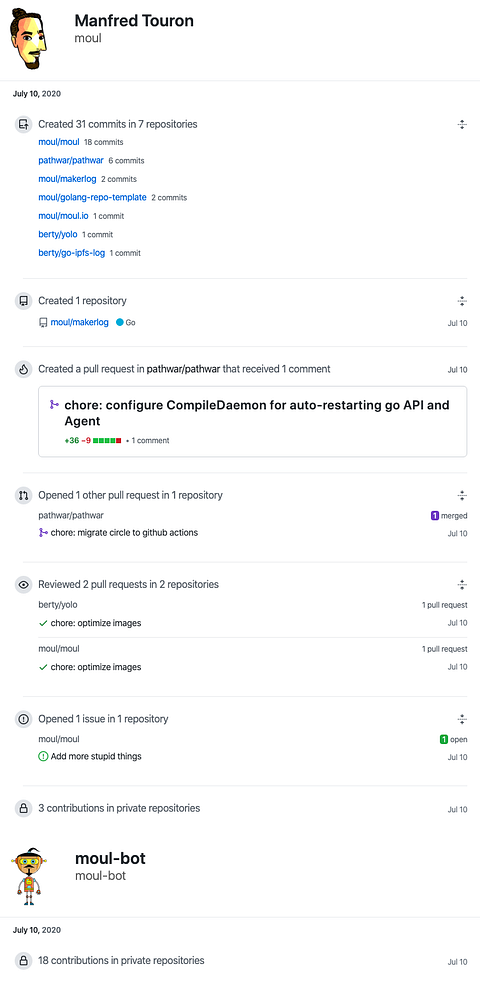Screen dimensions: 480x998
Task: Click Manfred Touron's avatar image
Action: pos(29,37)
